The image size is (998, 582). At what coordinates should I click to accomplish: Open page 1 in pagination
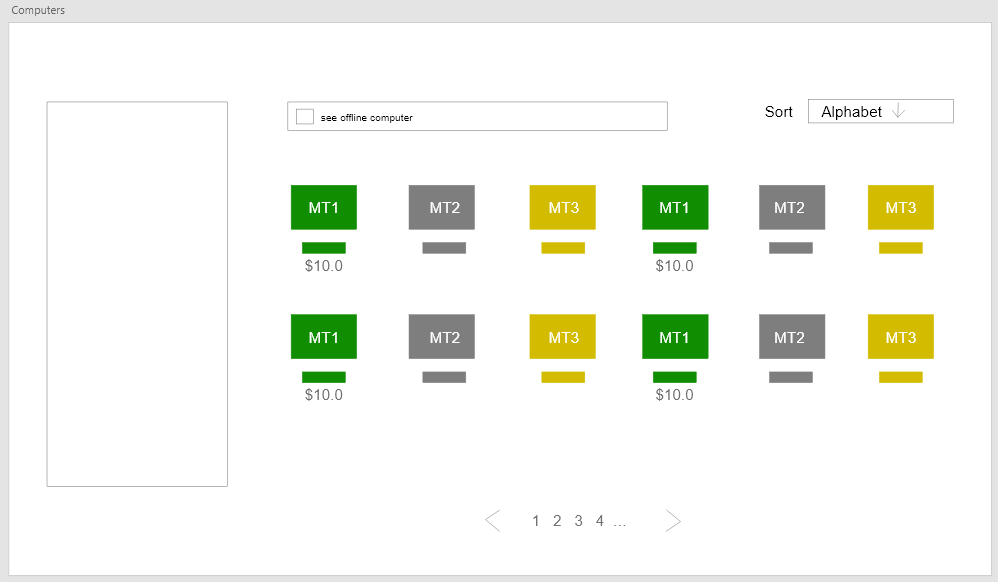pyautogui.click(x=536, y=521)
